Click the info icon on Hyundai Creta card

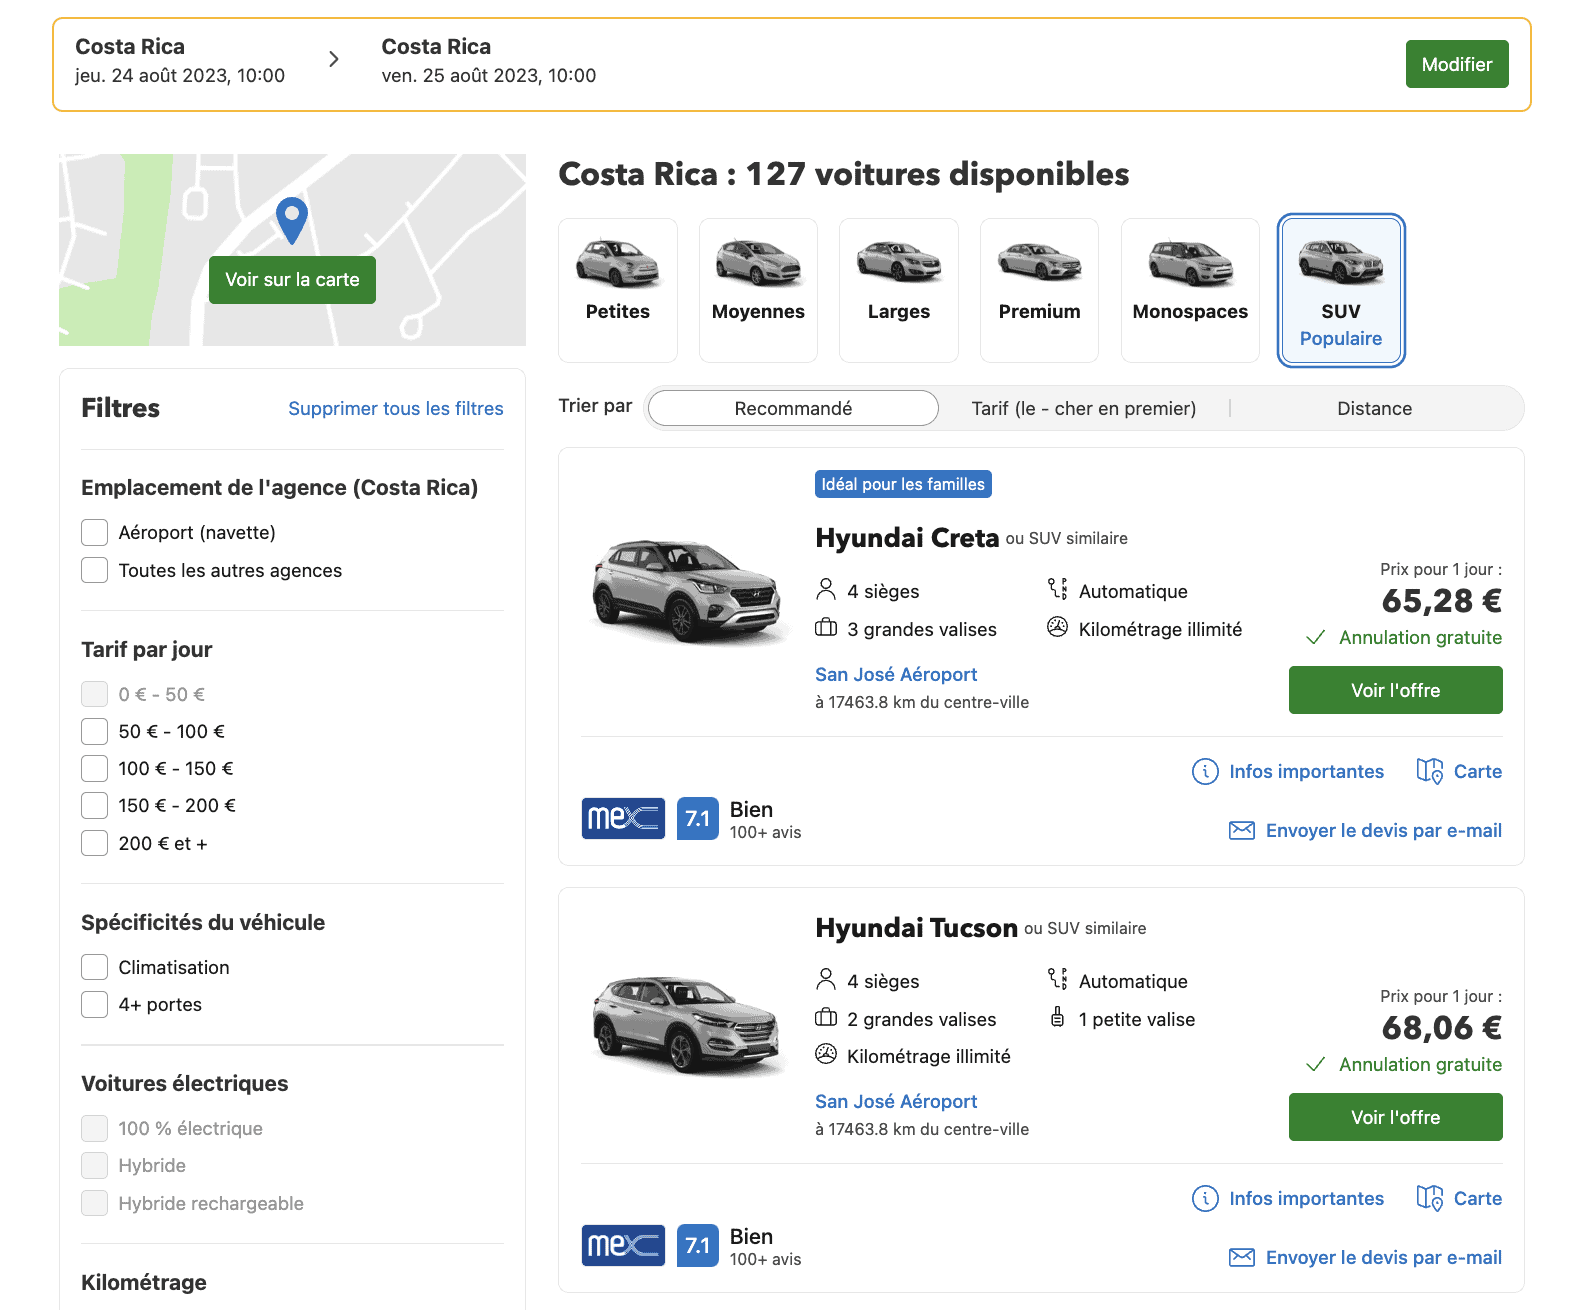click(1205, 771)
